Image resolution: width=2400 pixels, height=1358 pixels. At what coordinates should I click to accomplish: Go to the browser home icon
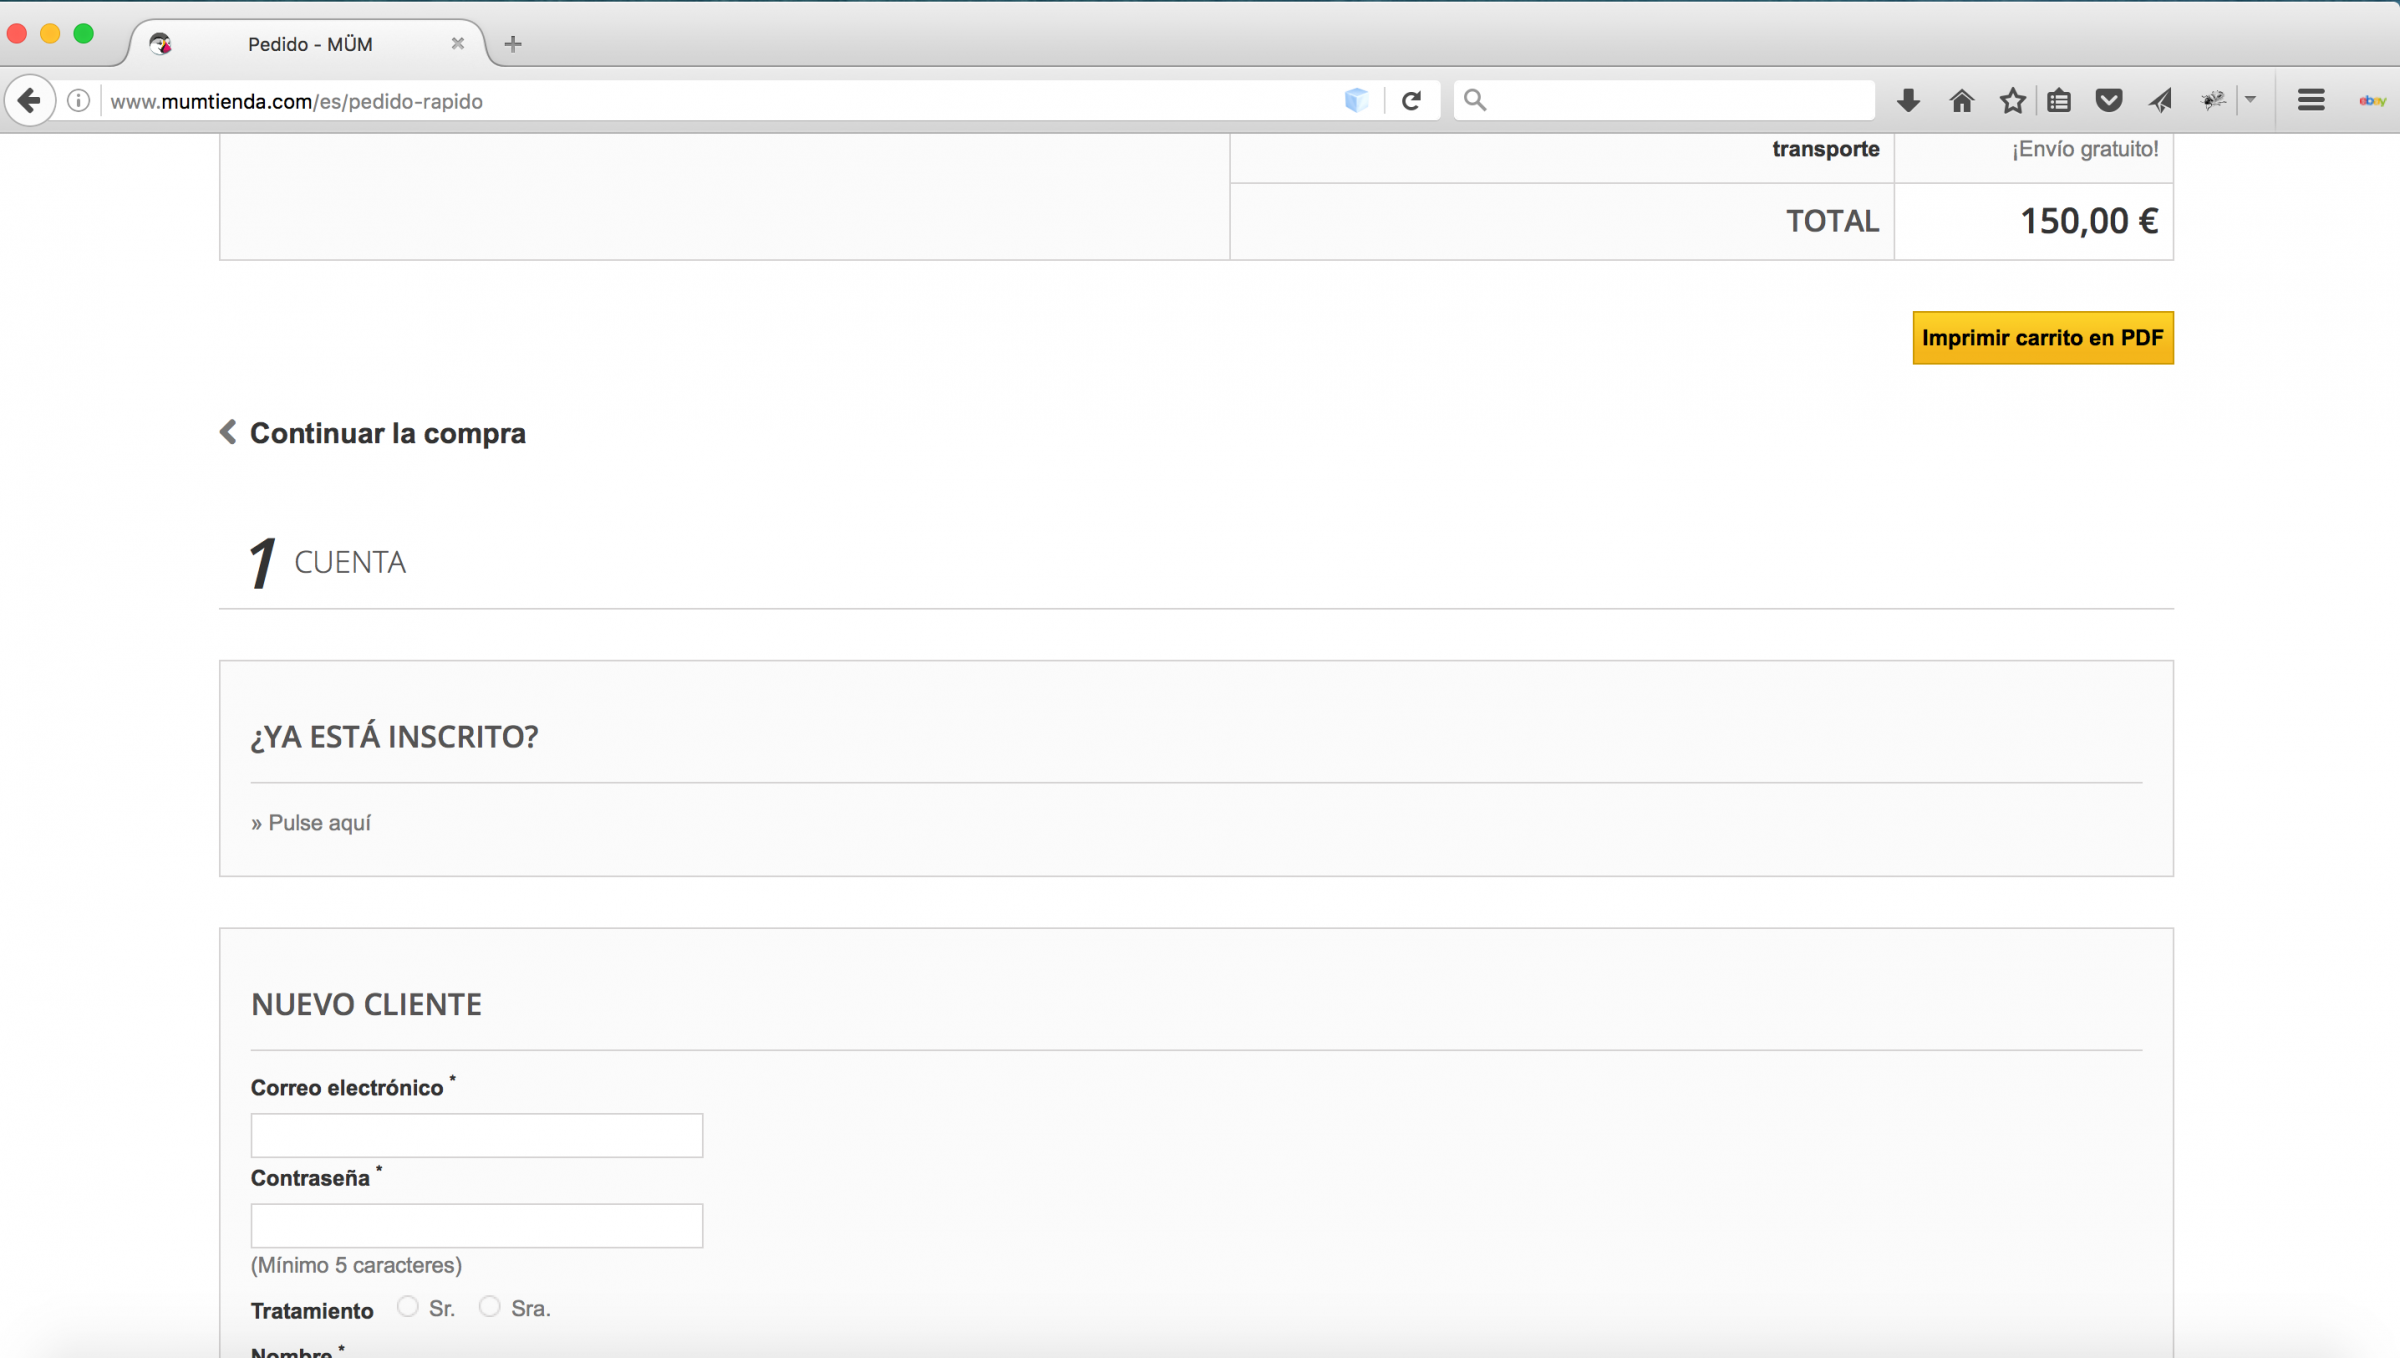[x=1961, y=100]
